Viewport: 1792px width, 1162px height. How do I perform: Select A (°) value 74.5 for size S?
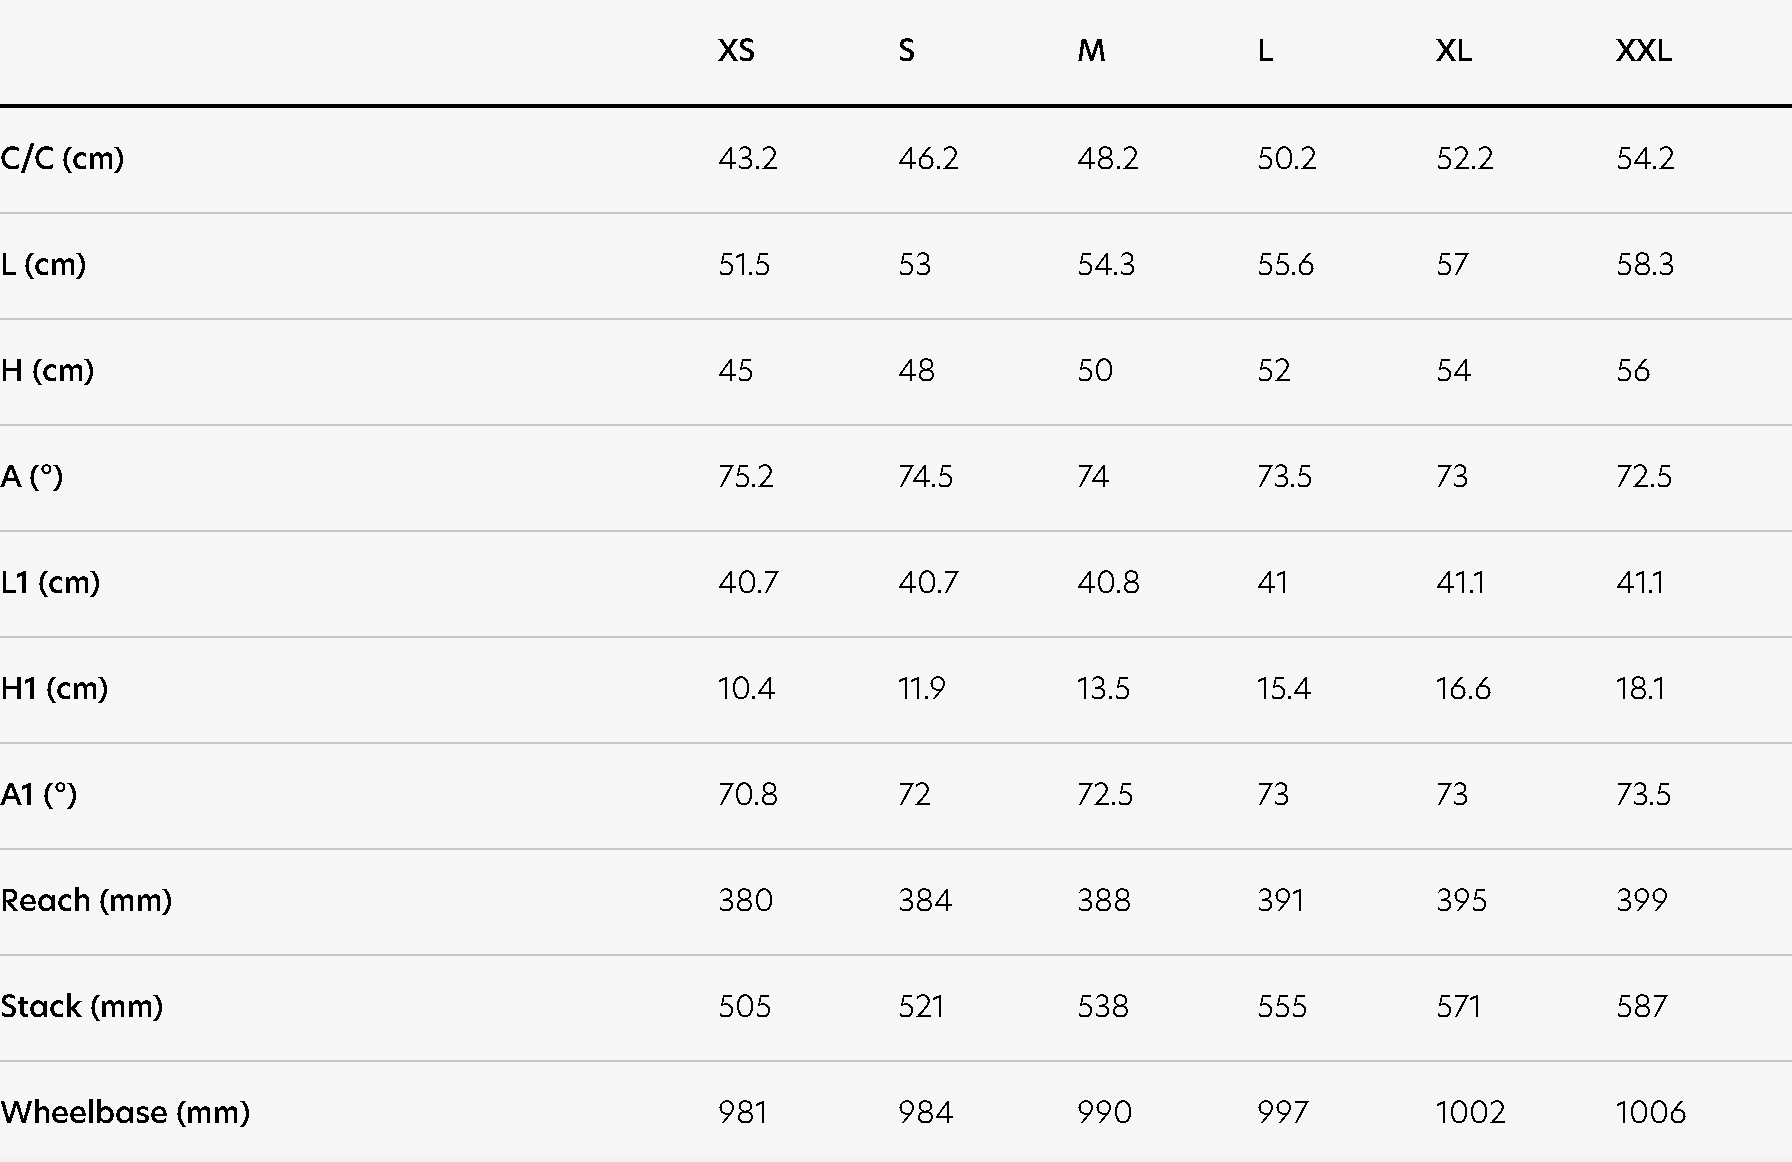tap(925, 477)
